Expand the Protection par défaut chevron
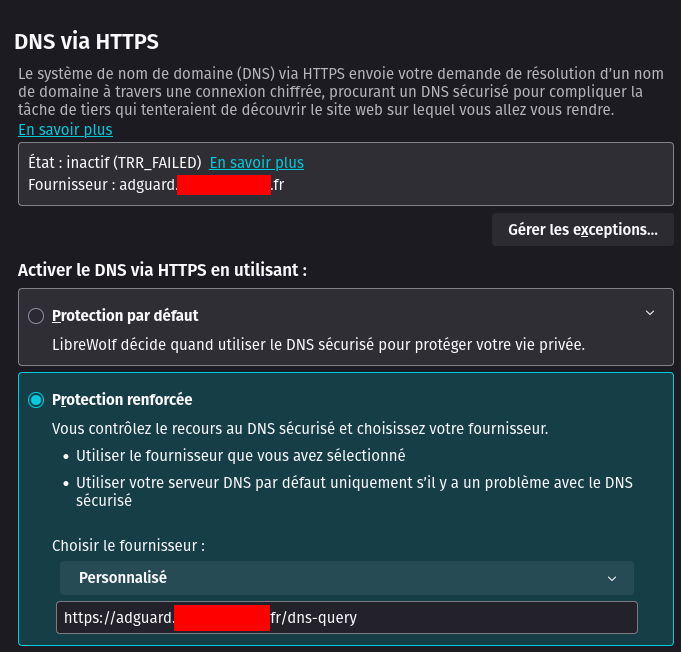The image size is (681, 652). (650, 314)
